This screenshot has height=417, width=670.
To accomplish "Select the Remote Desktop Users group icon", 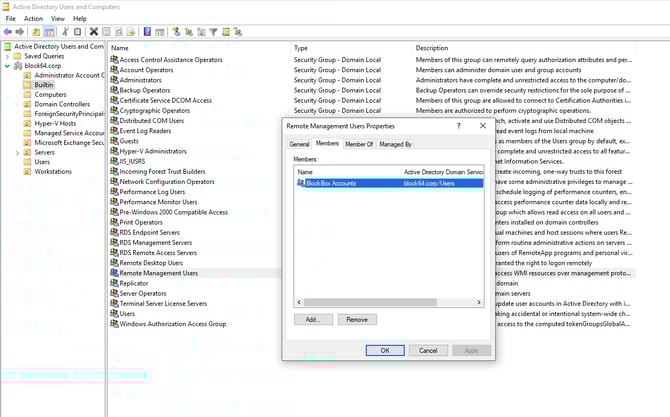I will coord(113,262).
